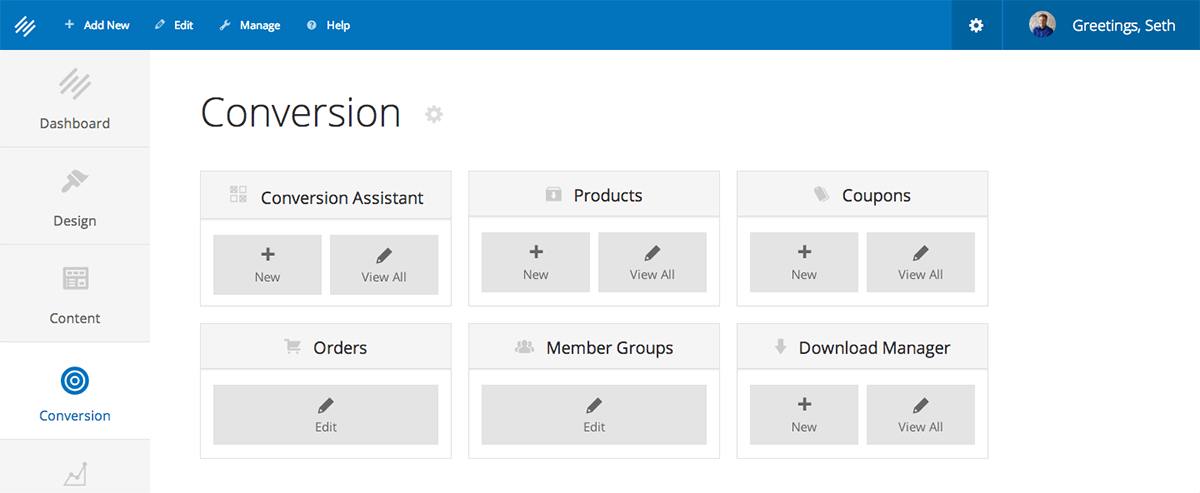The height and width of the screenshot is (493, 1200).
Task: Click the Download Manager header
Action: (x=862, y=346)
